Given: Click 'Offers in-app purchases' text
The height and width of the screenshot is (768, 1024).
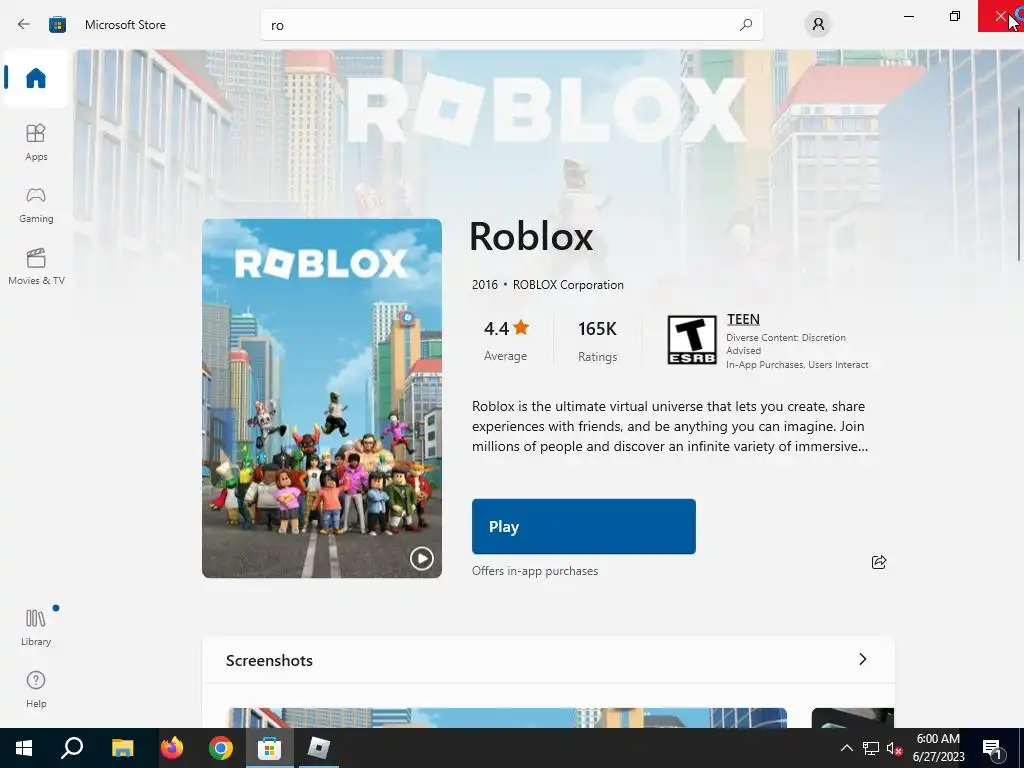Looking at the screenshot, I should pos(535,571).
